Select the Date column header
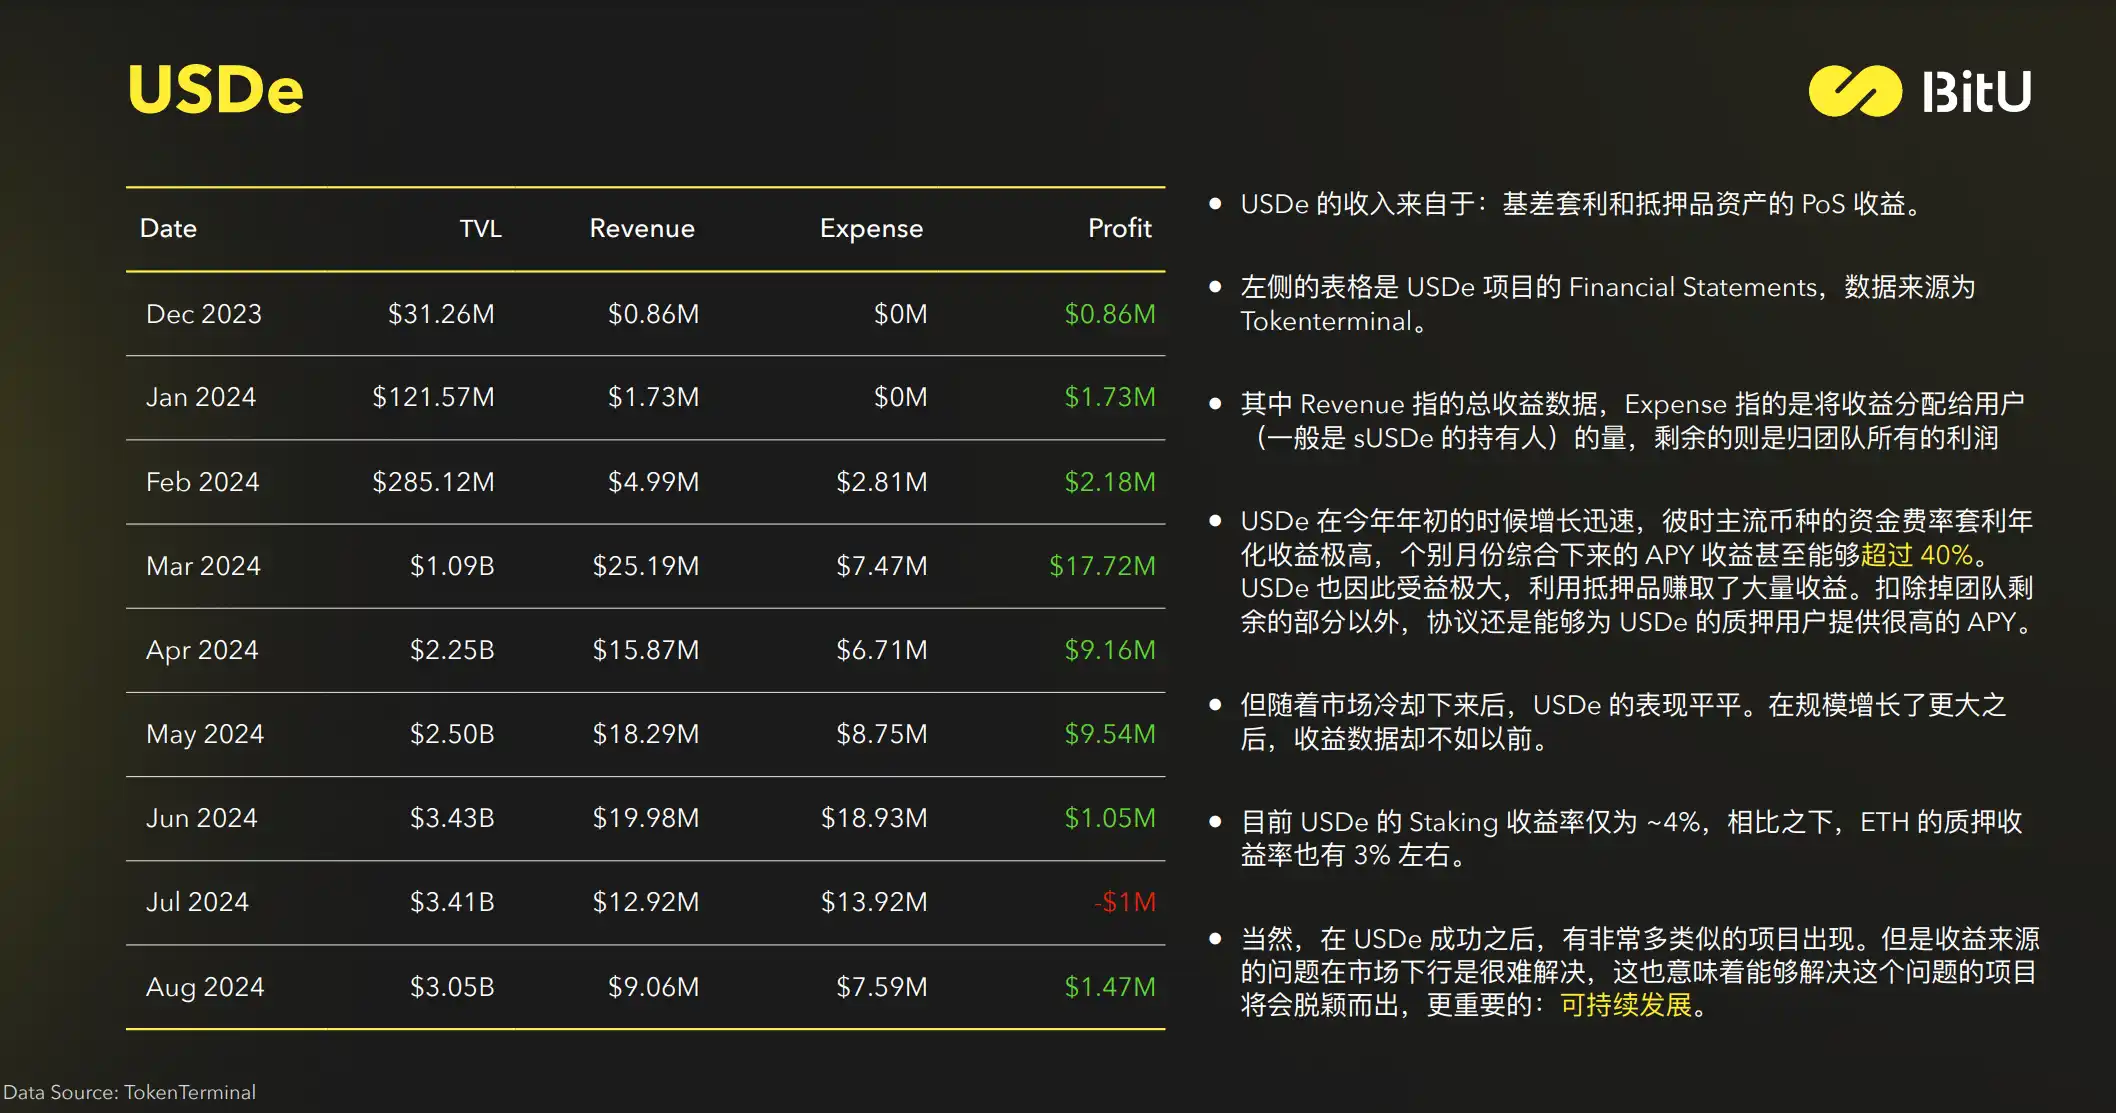2116x1113 pixels. tap(168, 228)
